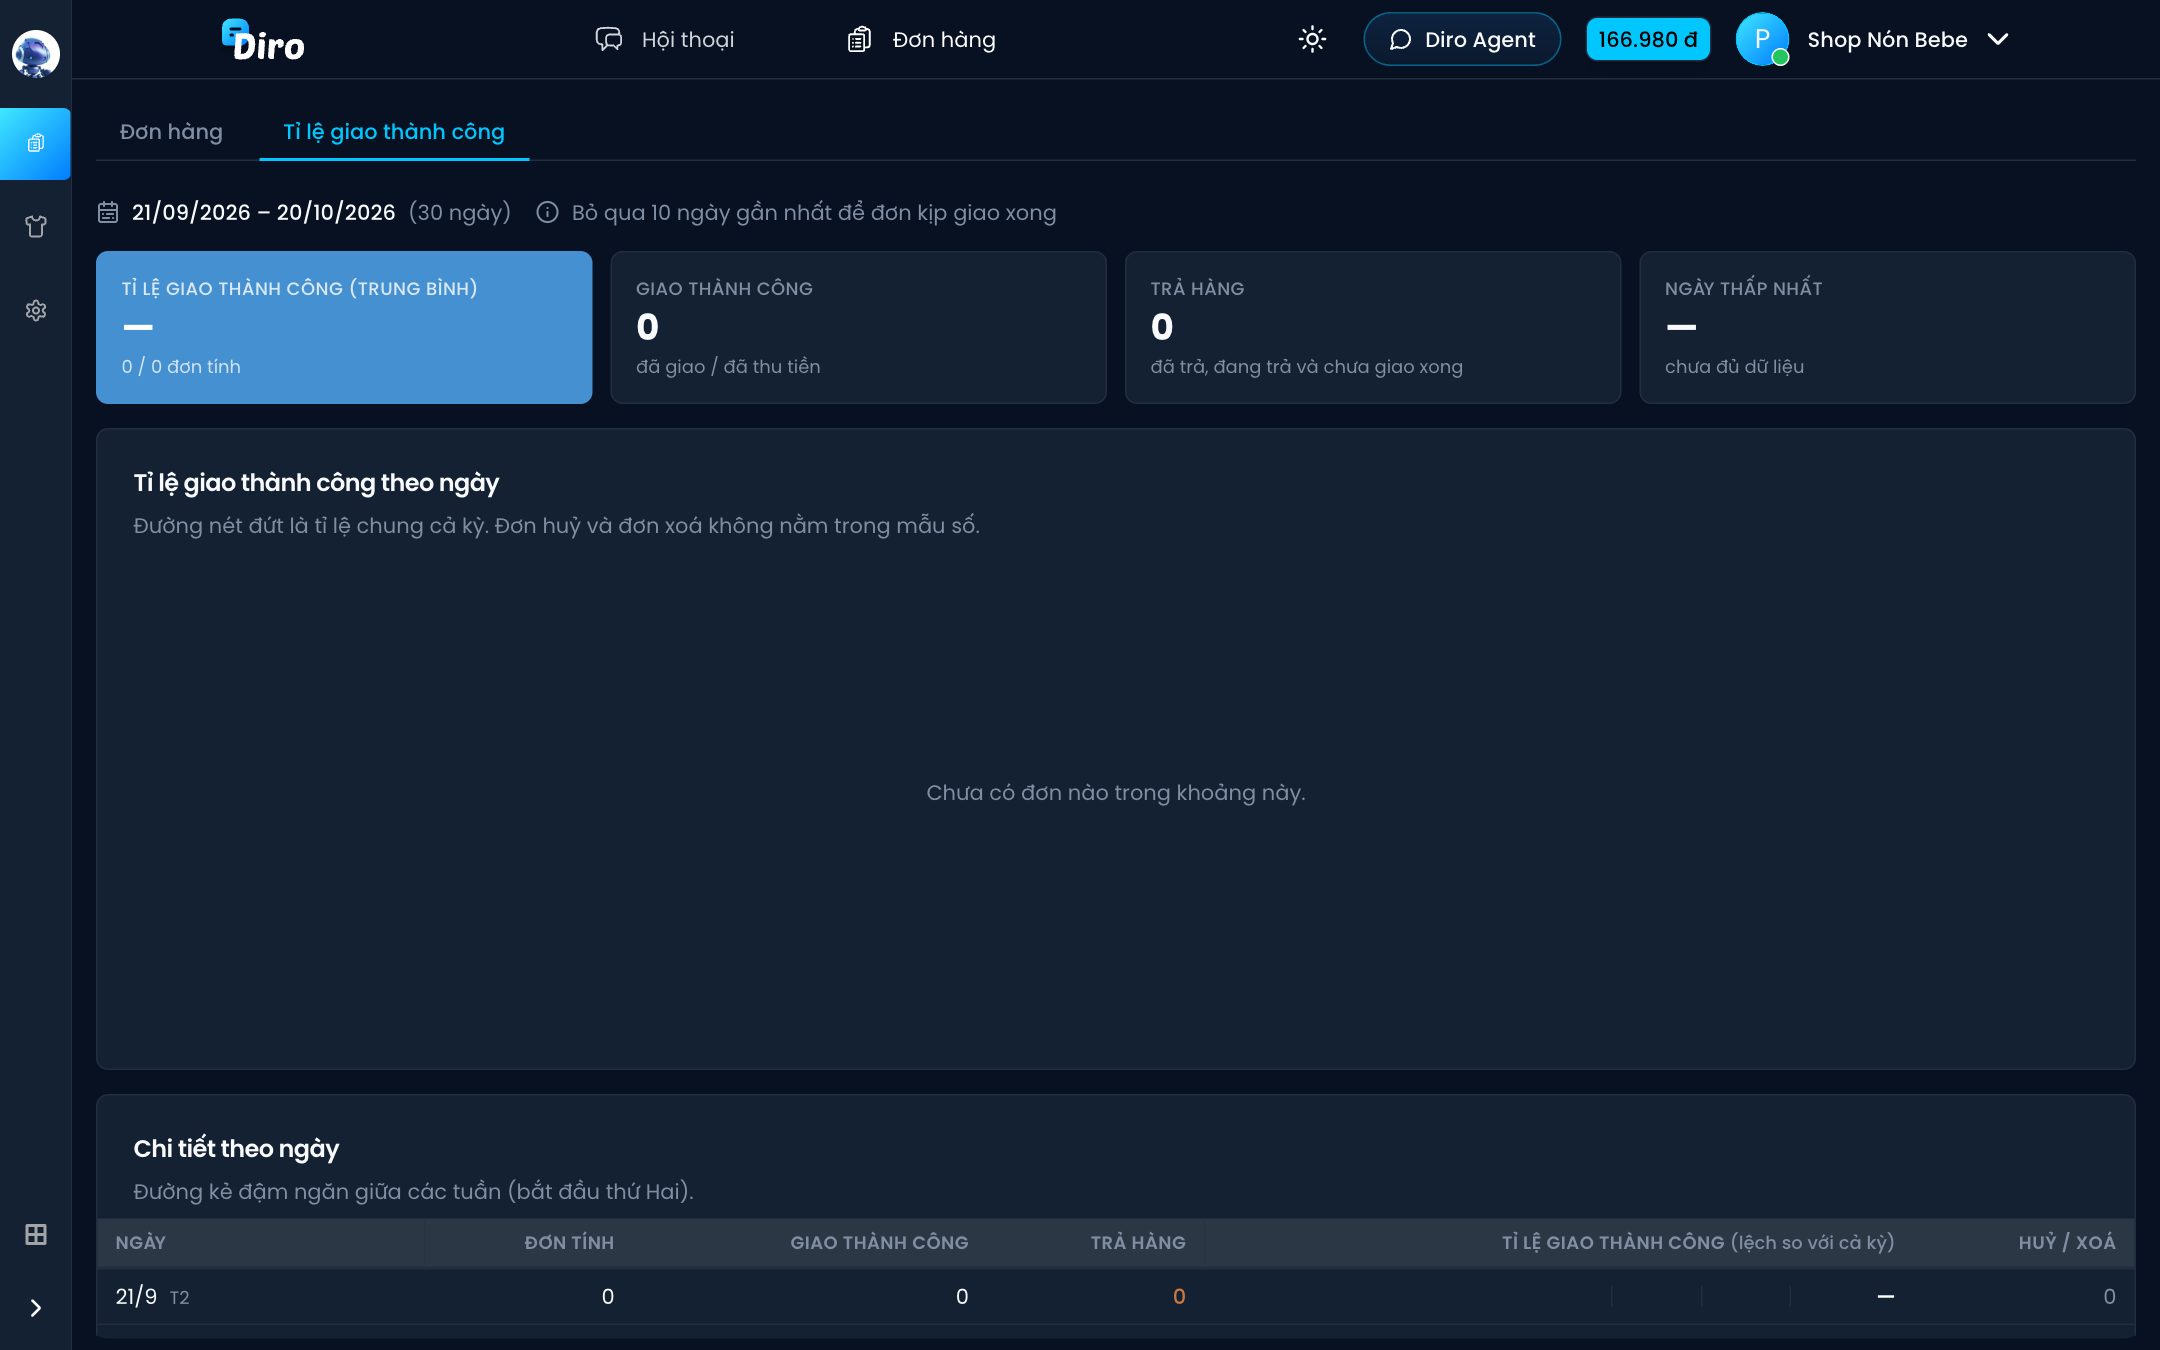2160x1350 pixels.
Task: Click the Trả hàng summary card
Action: point(1373,327)
